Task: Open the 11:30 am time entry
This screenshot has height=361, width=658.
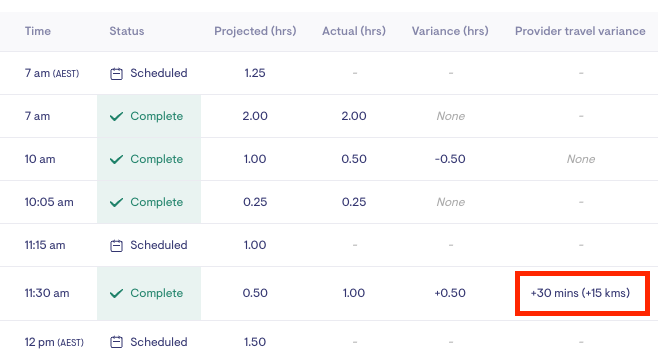Action: [47, 293]
